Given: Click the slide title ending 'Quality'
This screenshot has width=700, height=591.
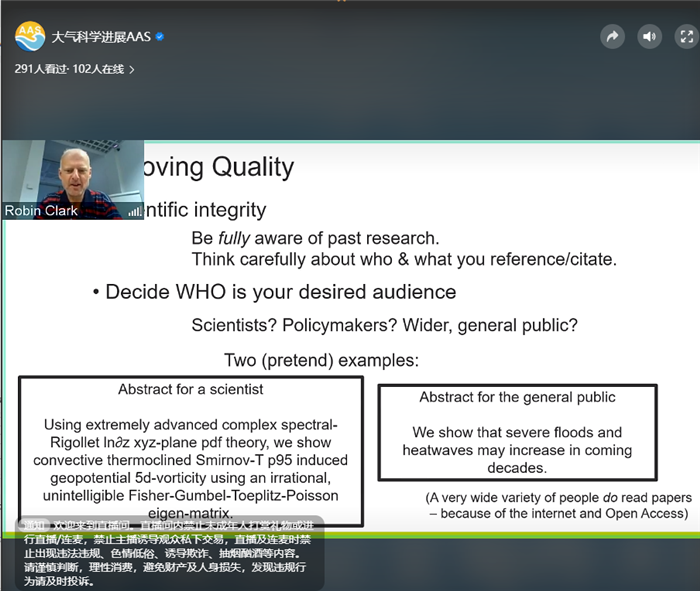Looking at the screenshot, I should pyautogui.click(x=220, y=167).
